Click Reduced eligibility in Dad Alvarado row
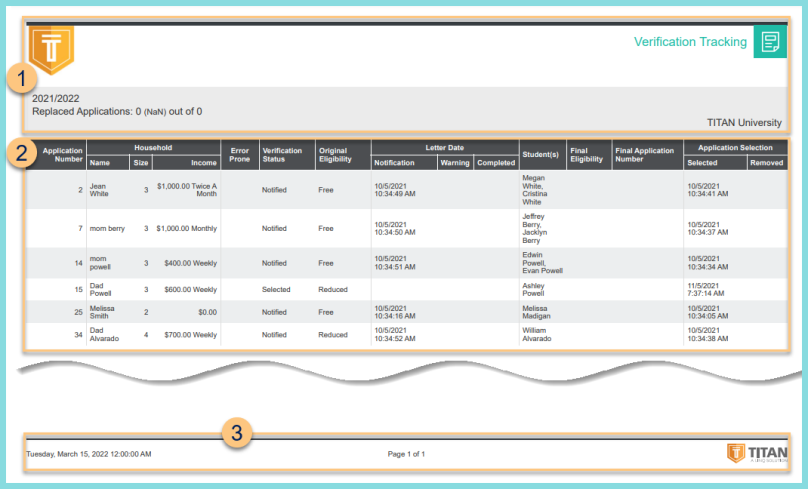 (333, 335)
